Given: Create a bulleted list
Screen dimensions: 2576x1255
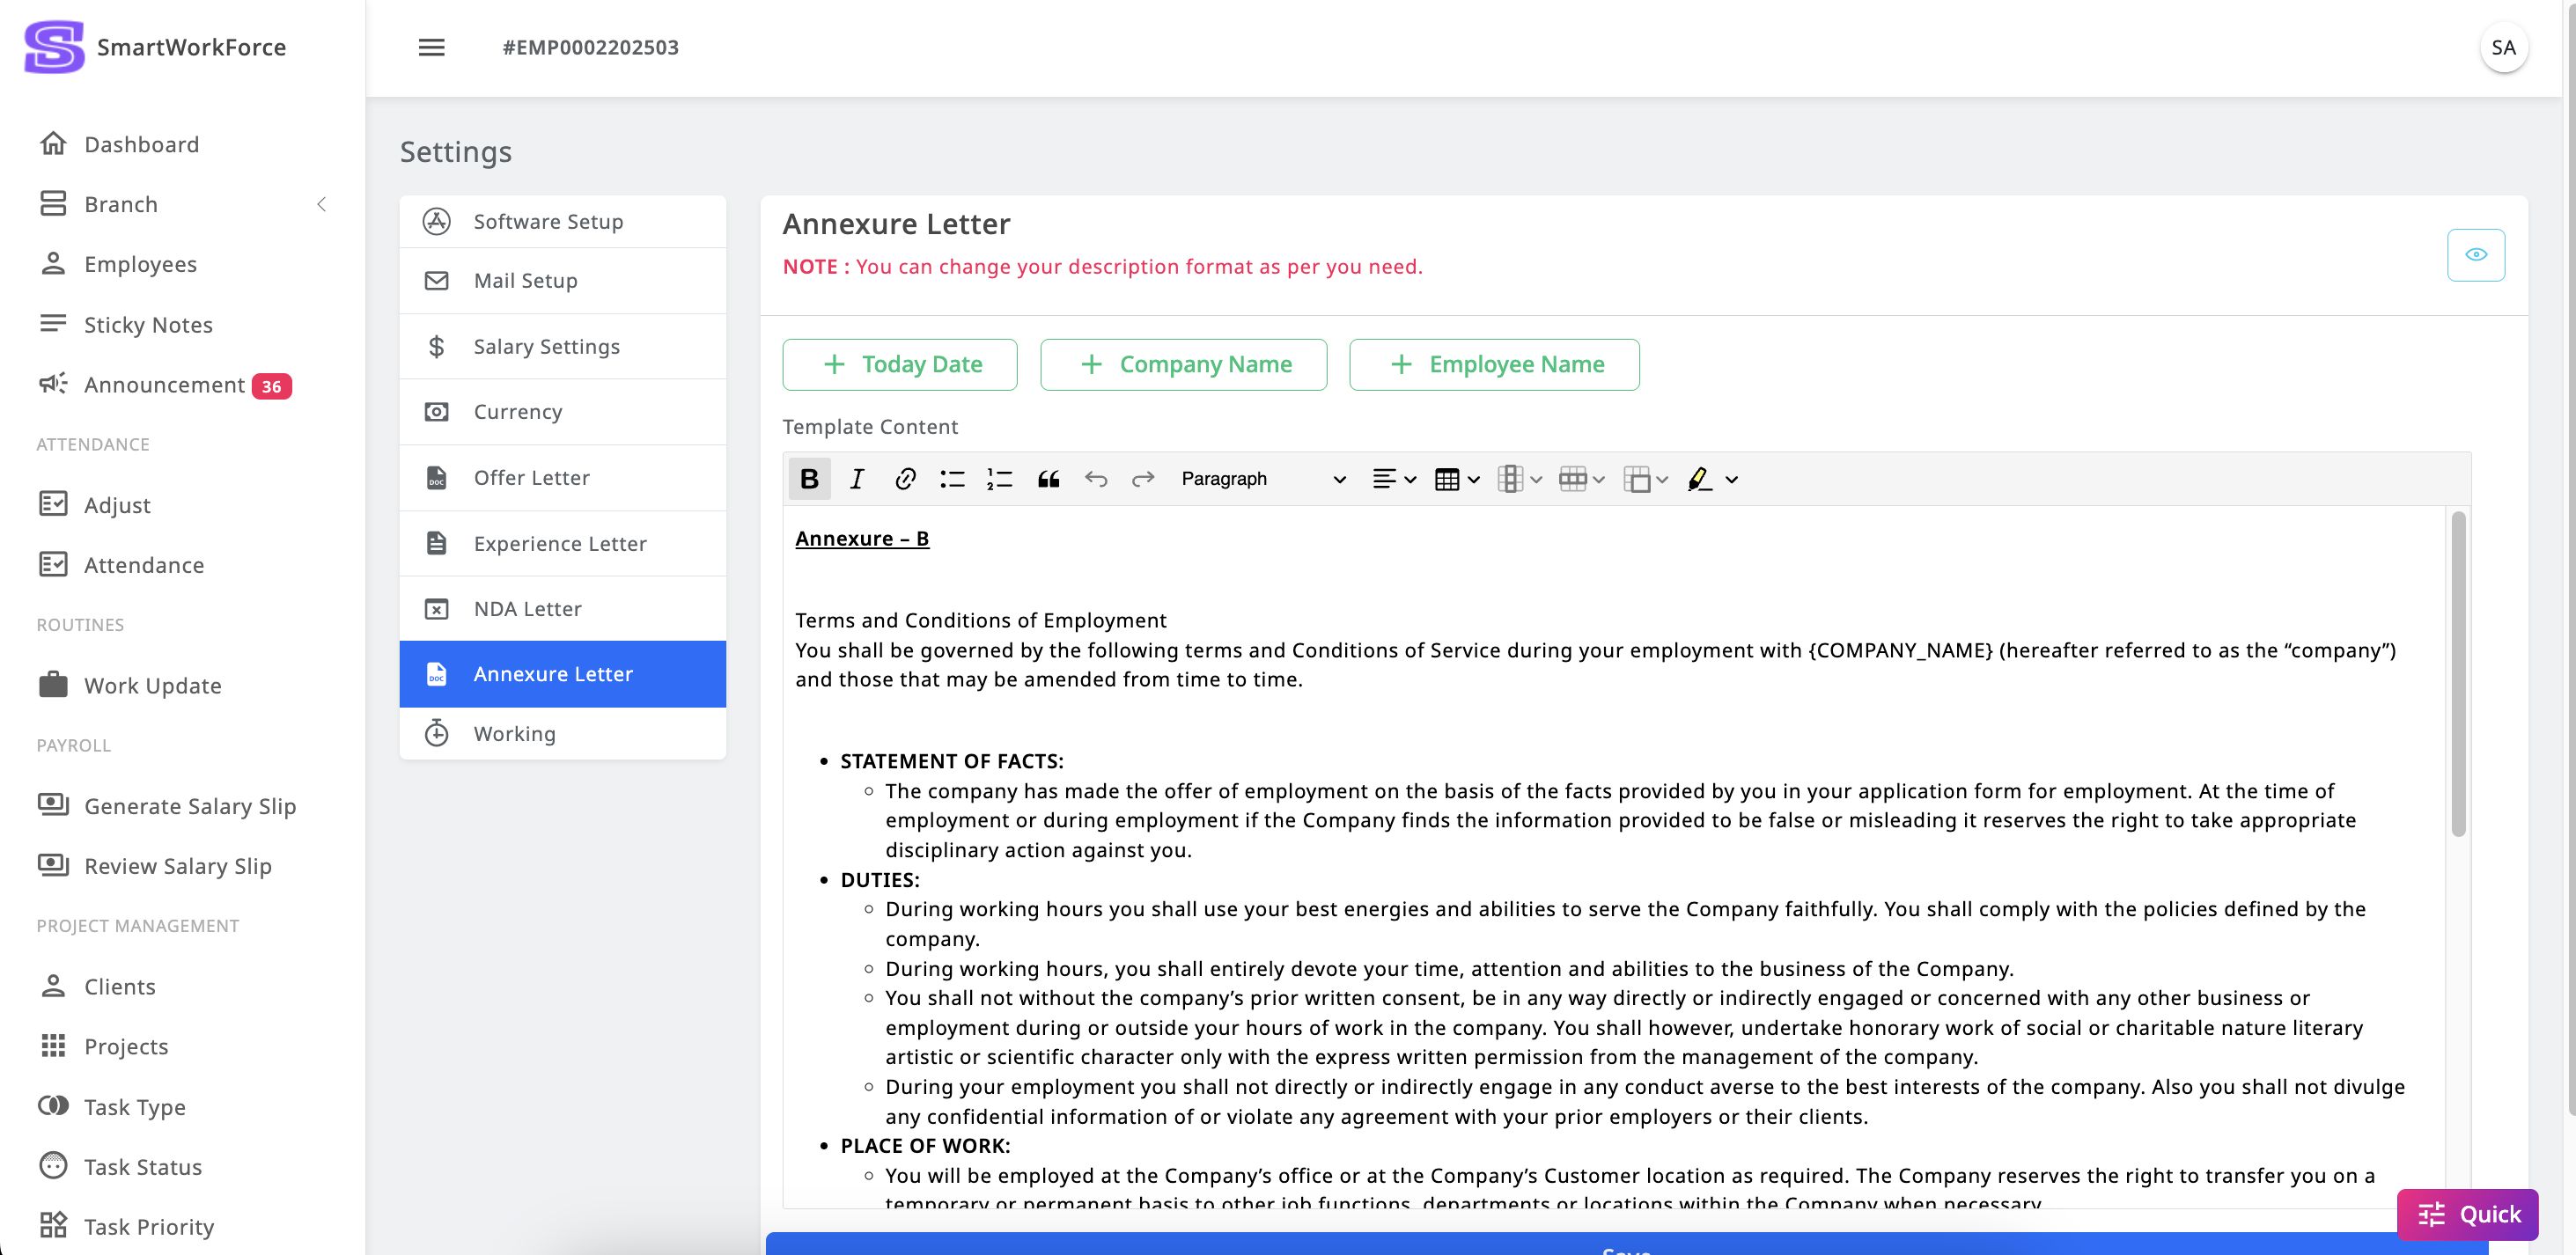Looking at the screenshot, I should click(952, 479).
